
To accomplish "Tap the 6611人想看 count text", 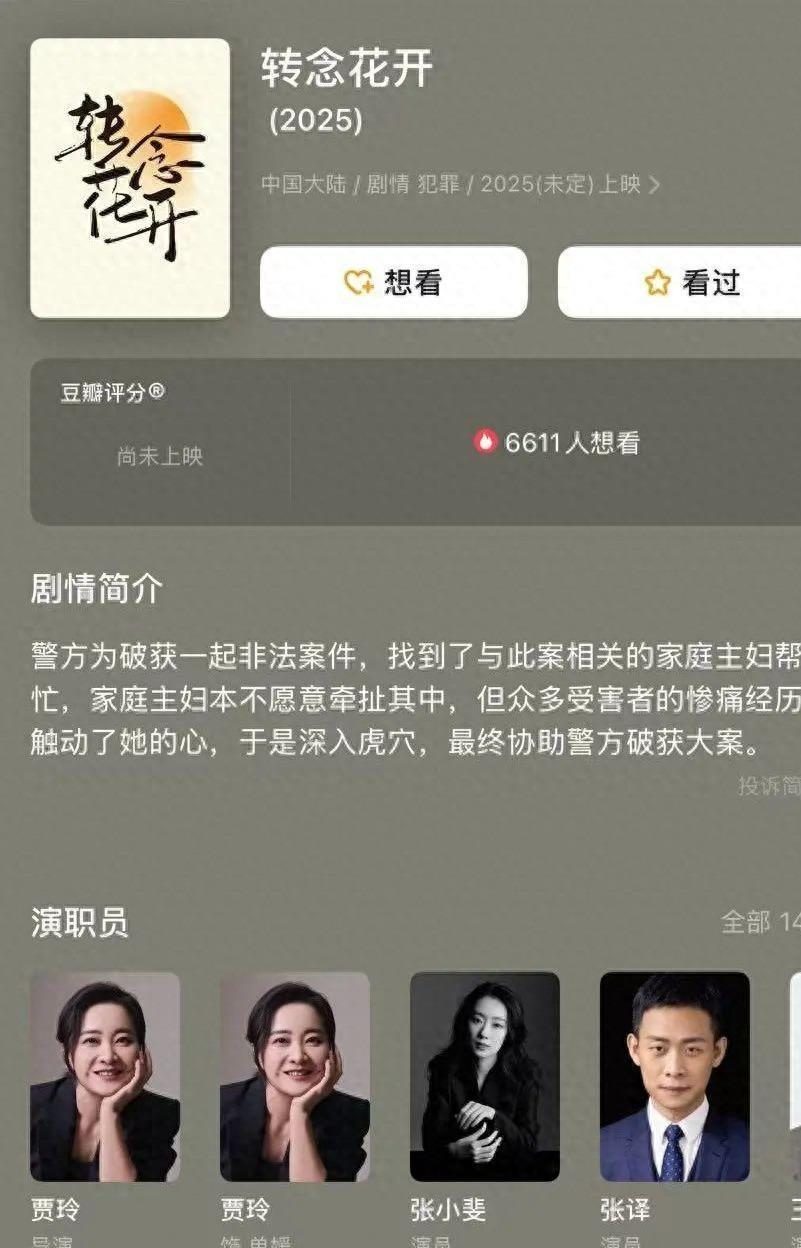I will [x=572, y=443].
